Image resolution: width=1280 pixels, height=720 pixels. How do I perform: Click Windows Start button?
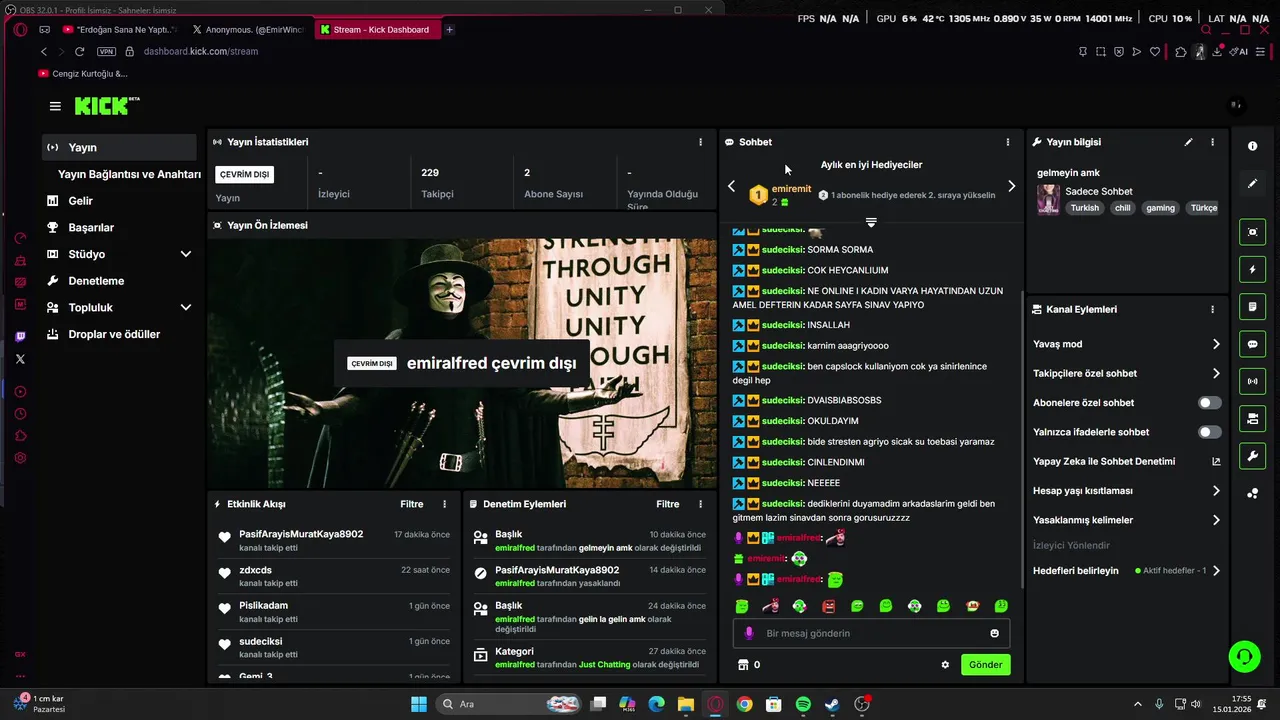point(419,704)
